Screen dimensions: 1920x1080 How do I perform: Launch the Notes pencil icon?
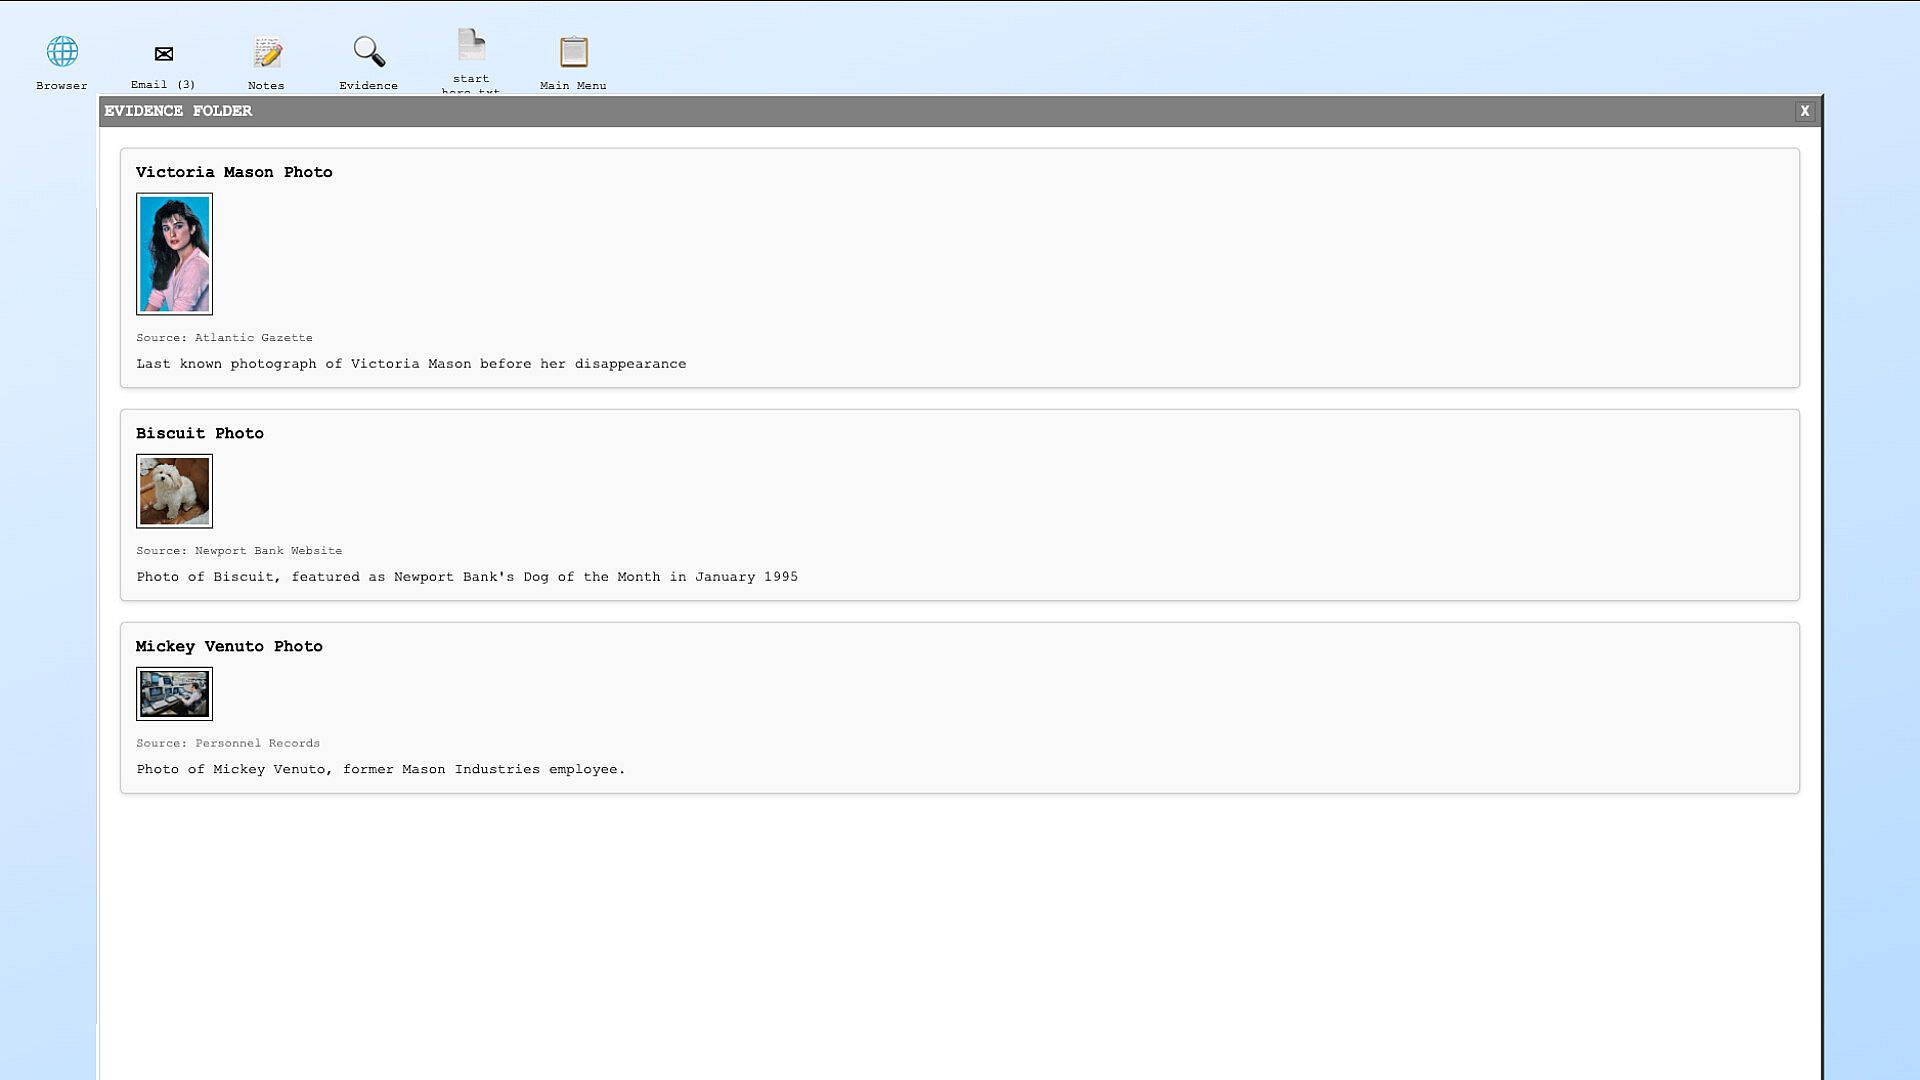[267, 52]
